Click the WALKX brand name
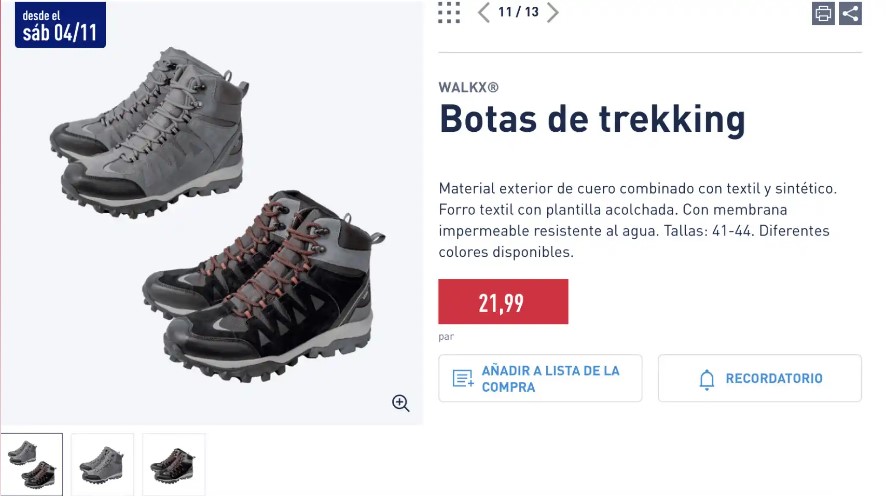 coord(468,87)
